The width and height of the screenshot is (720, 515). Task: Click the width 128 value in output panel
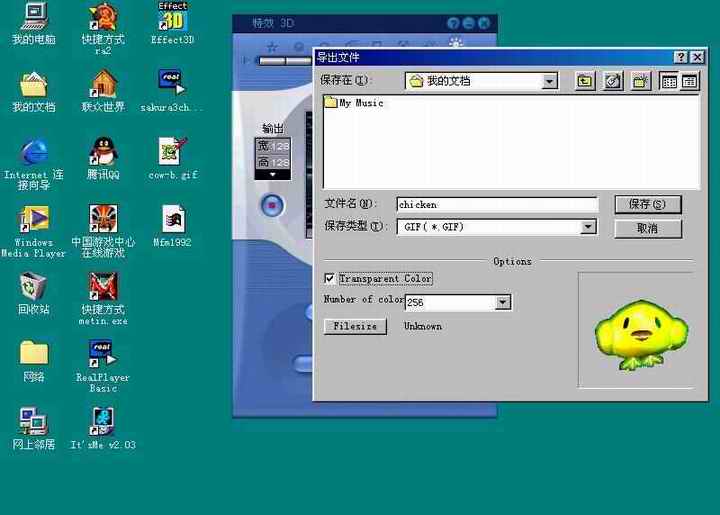pos(280,146)
